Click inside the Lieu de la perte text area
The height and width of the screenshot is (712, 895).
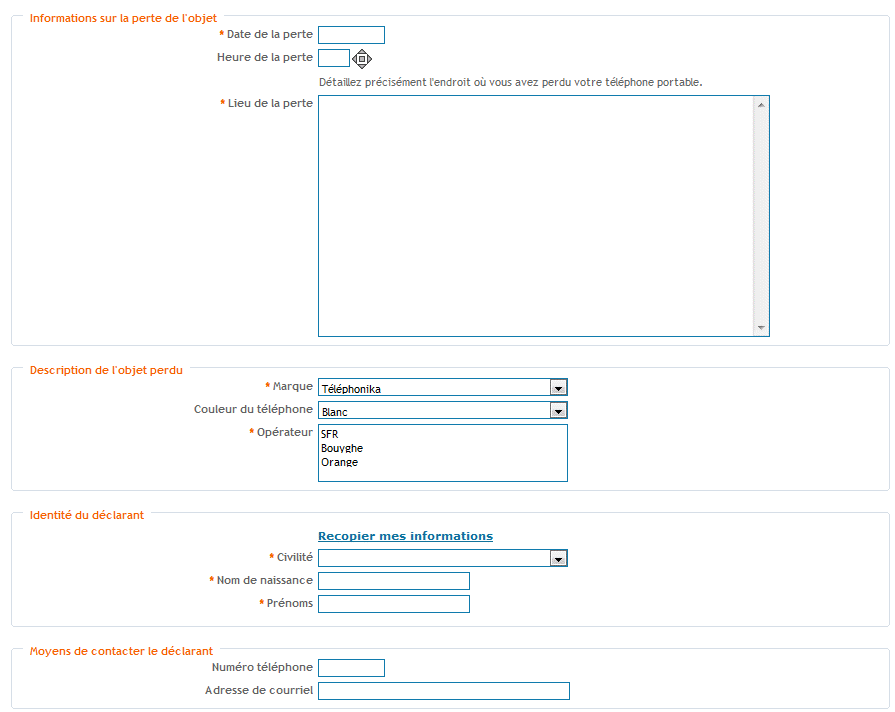click(x=535, y=216)
